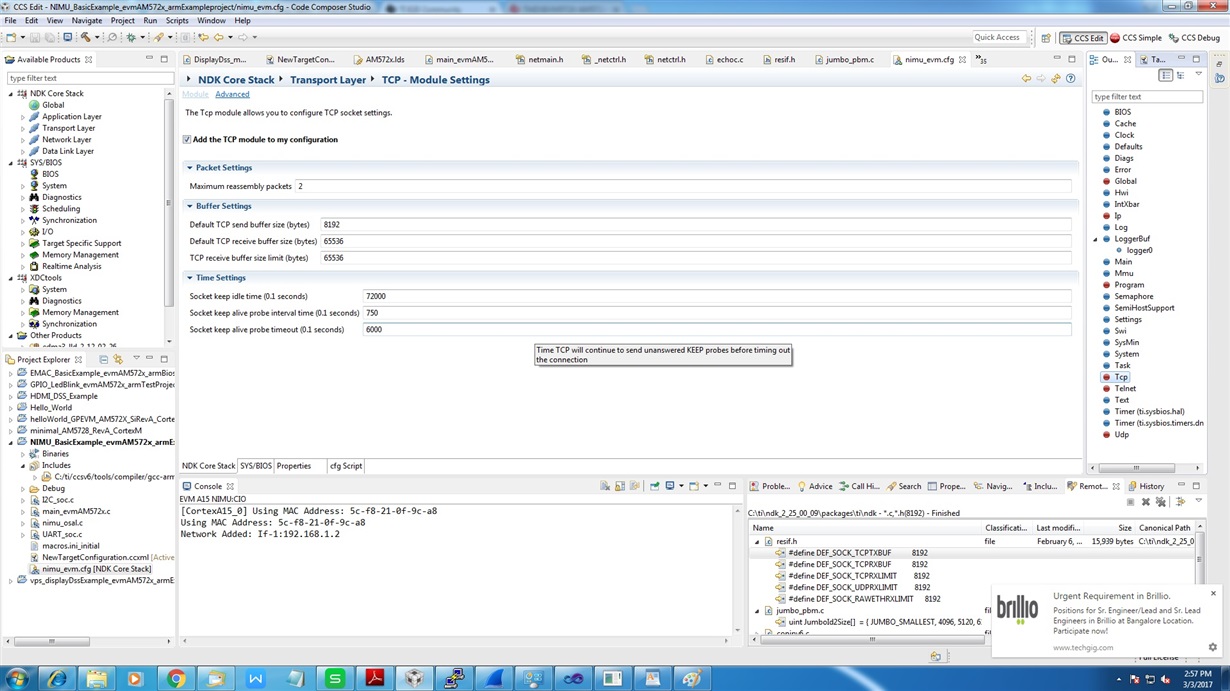Screen dimensions: 1230x691
Task: Open Internet Explorer from the taskbar
Action: [x=57, y=678]
